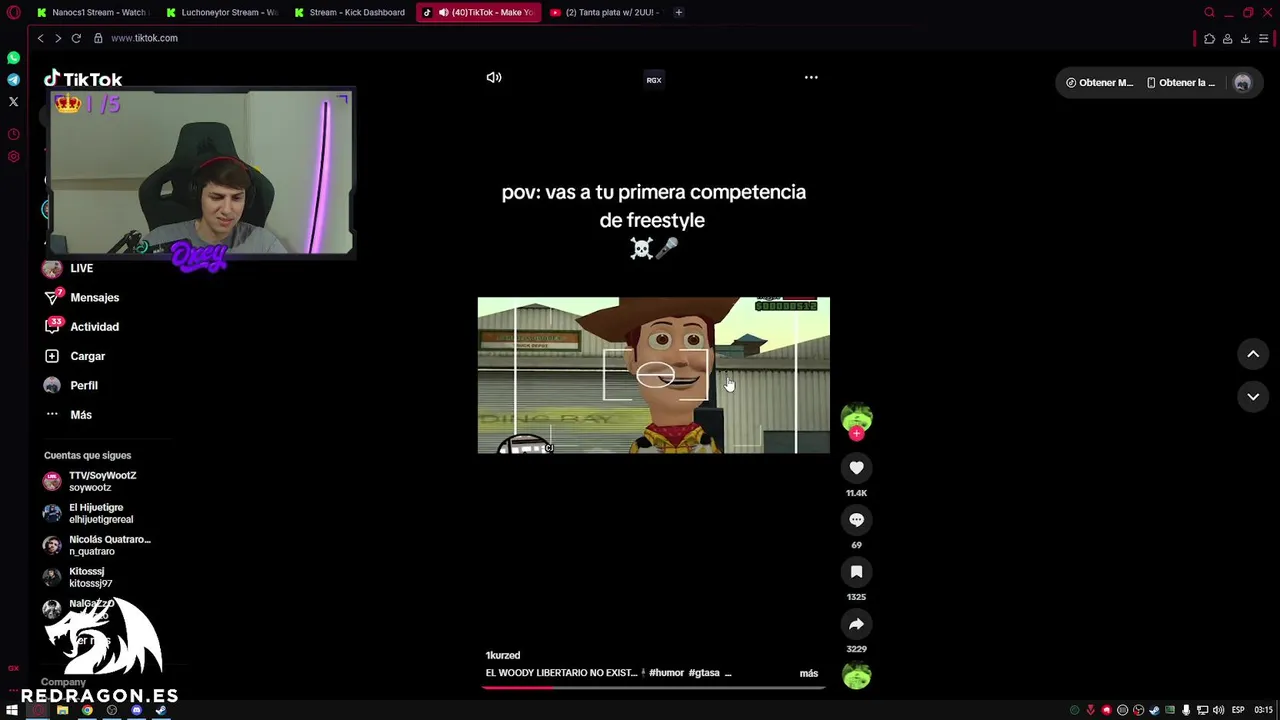Expand the caption with 'más'

click(809, 673)
